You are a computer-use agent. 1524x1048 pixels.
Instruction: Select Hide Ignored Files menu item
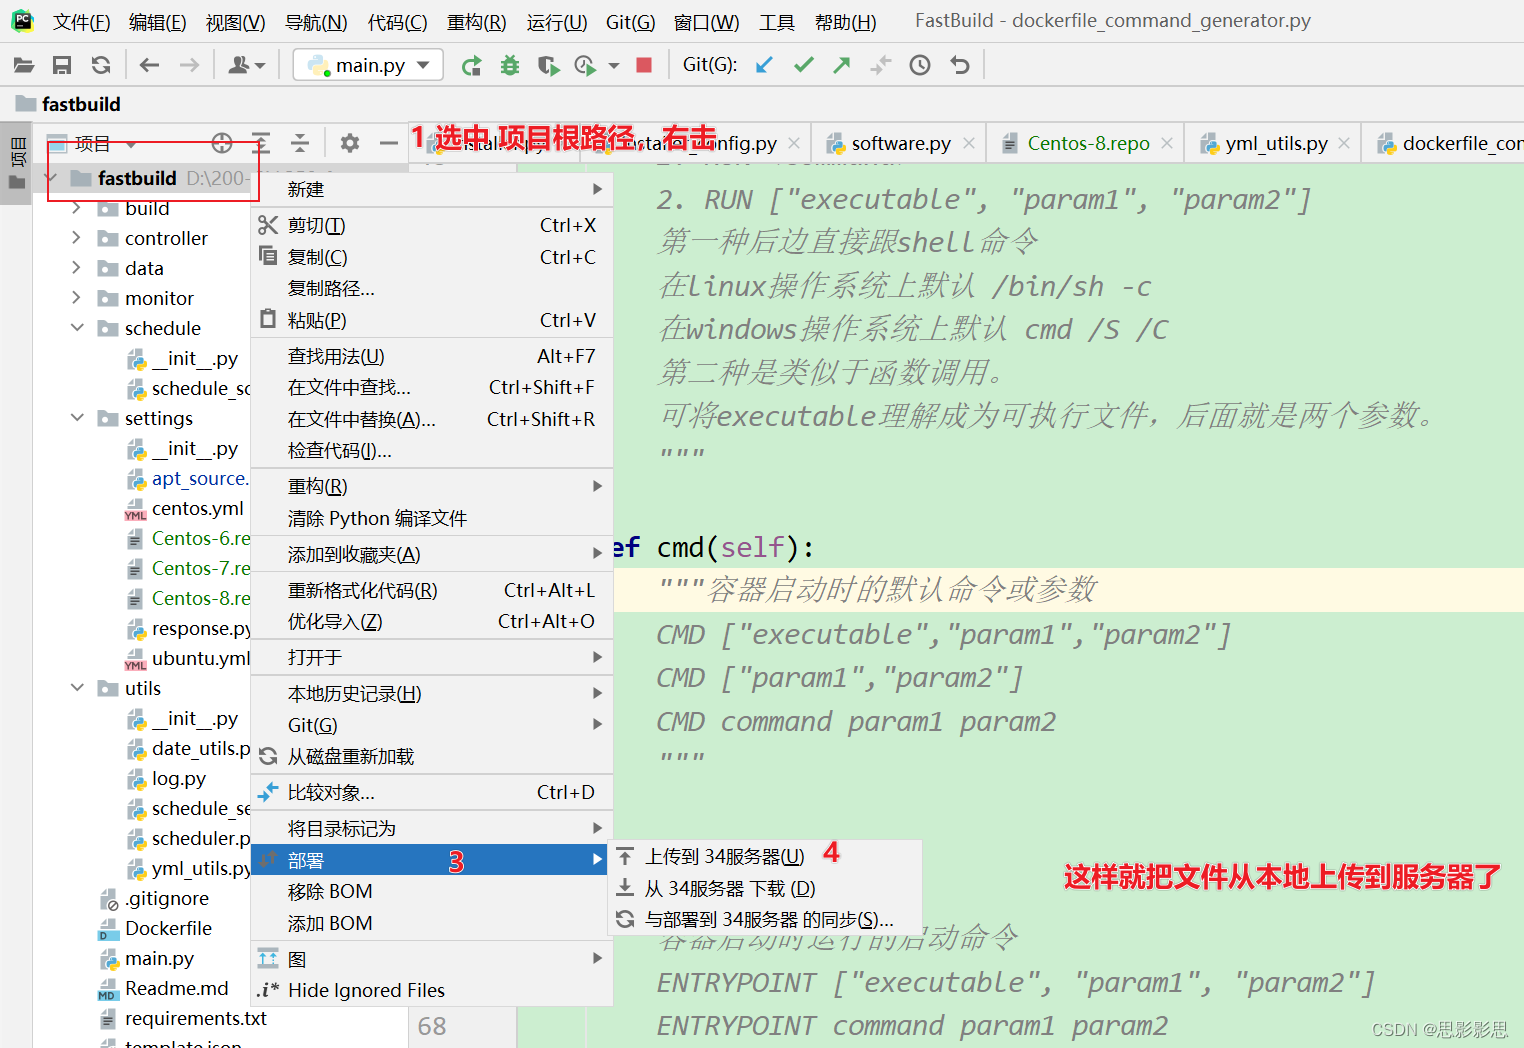click(x=431, y=990)
